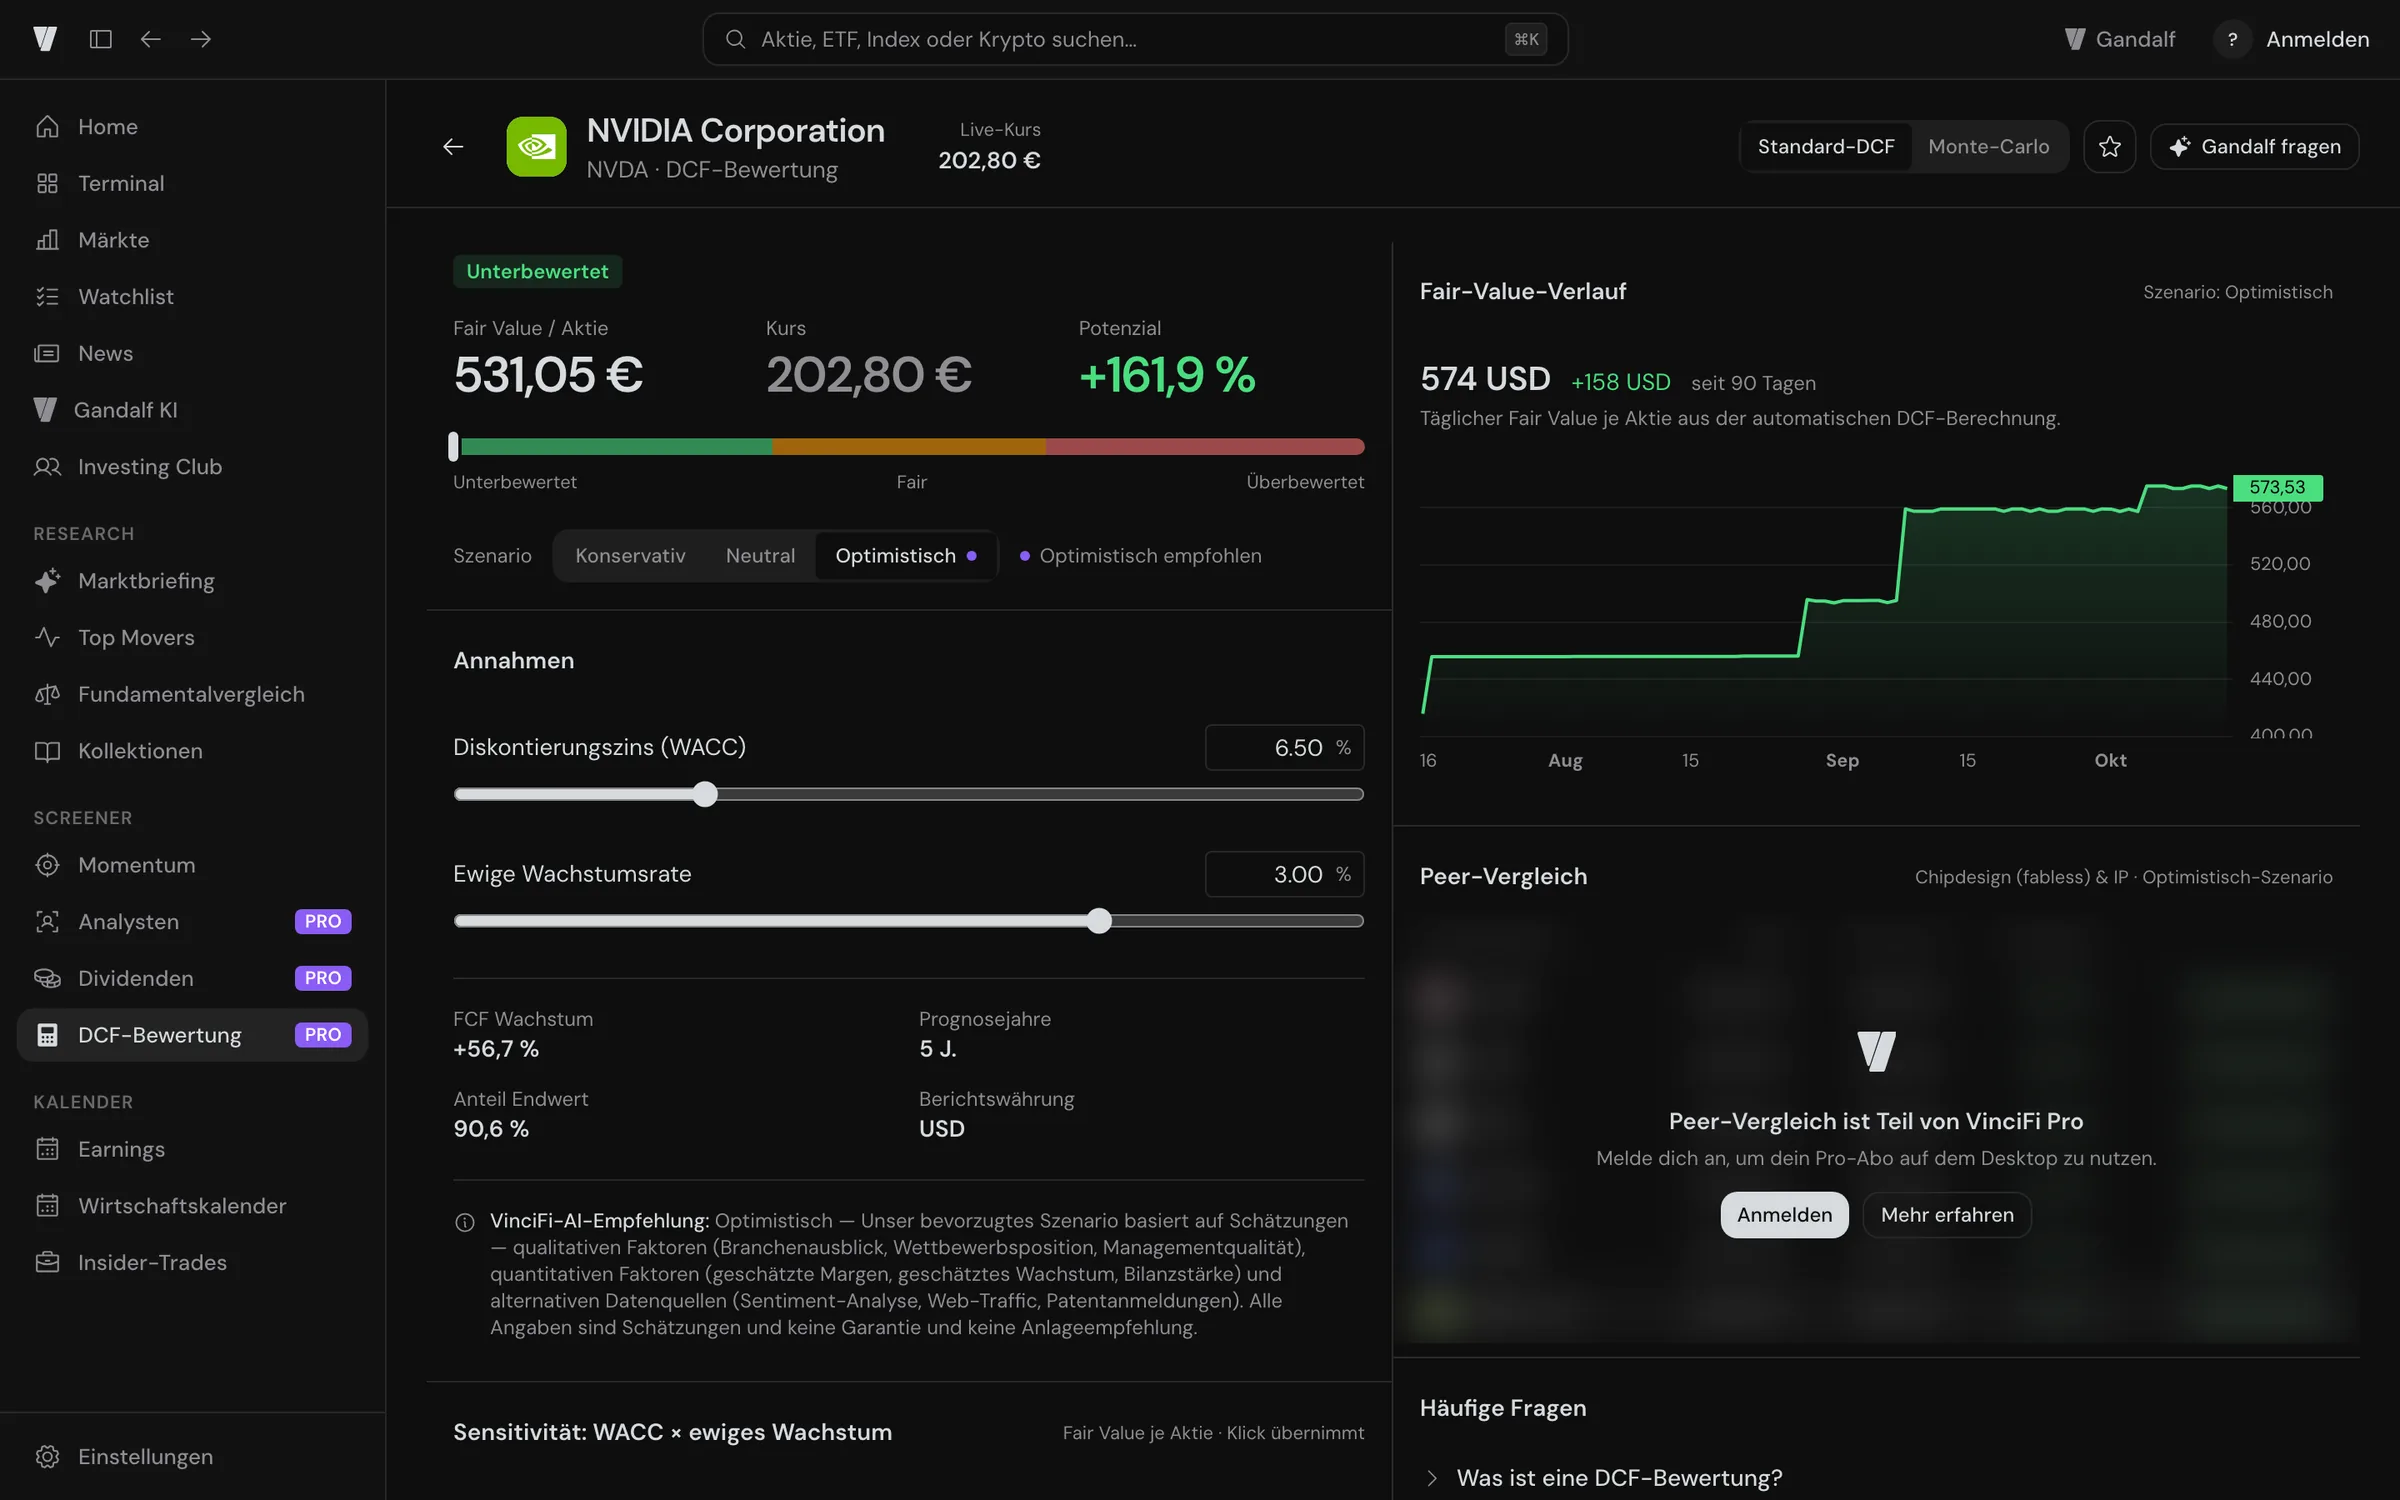Viewport: 2400px width, 1500px height.
Task: Open Dividenden screener
Action: pos(192,978)
